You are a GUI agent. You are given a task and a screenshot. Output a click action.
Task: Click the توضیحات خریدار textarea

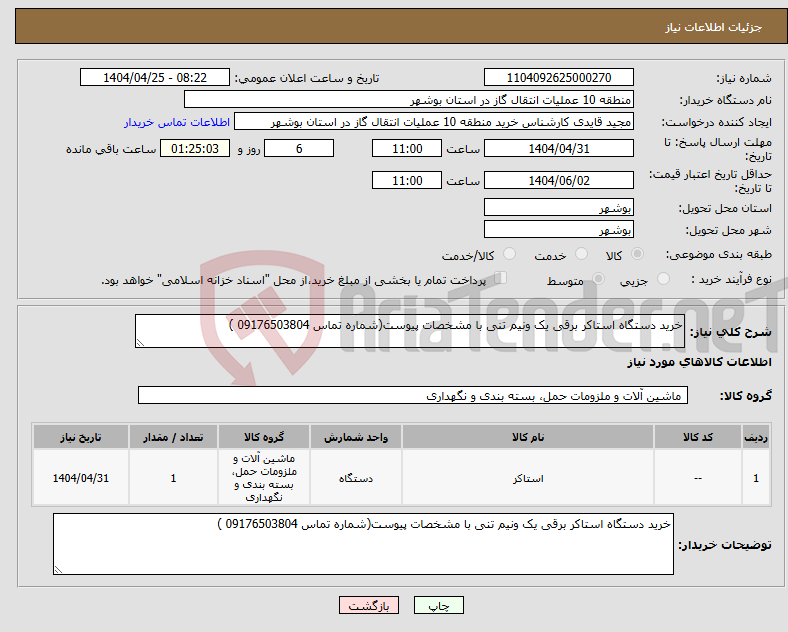(x=363, y=544)
